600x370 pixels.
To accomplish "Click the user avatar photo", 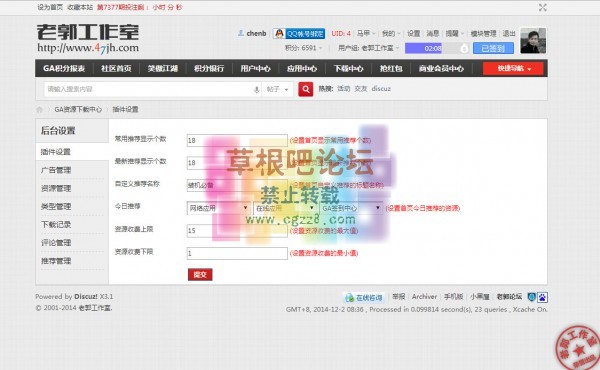I will point(533,41).
